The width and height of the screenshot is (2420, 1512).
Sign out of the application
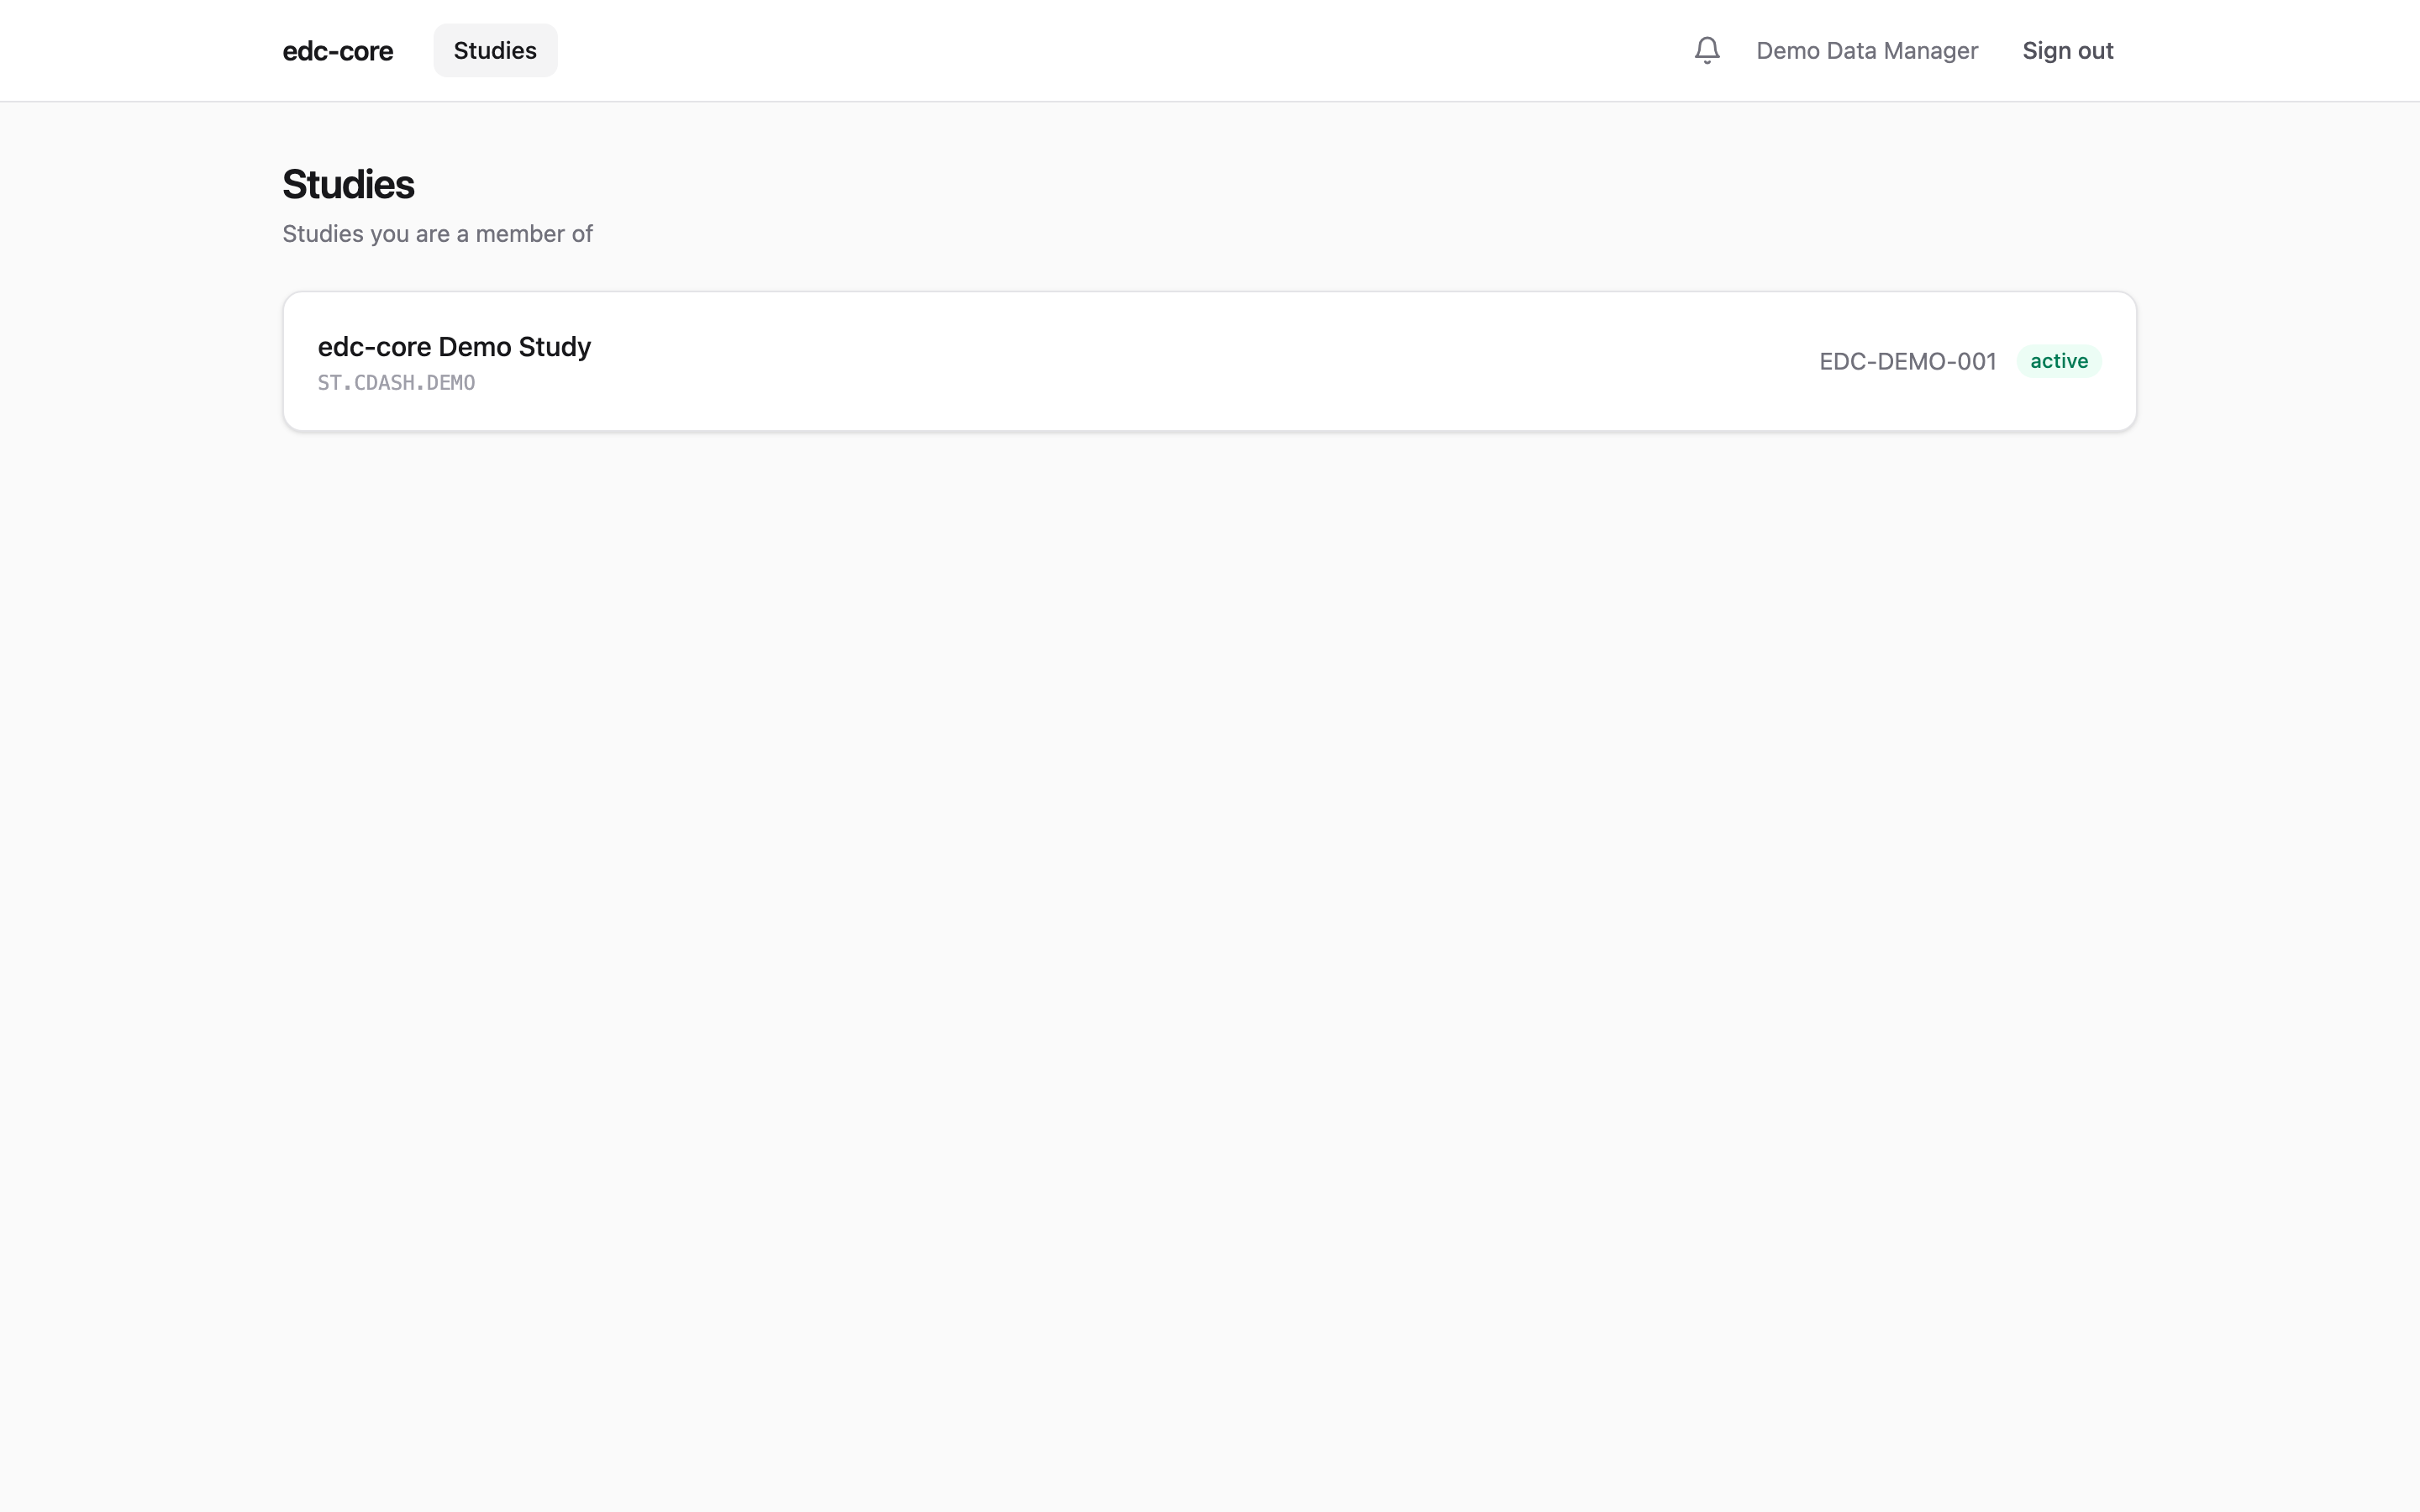point(2067,50)
